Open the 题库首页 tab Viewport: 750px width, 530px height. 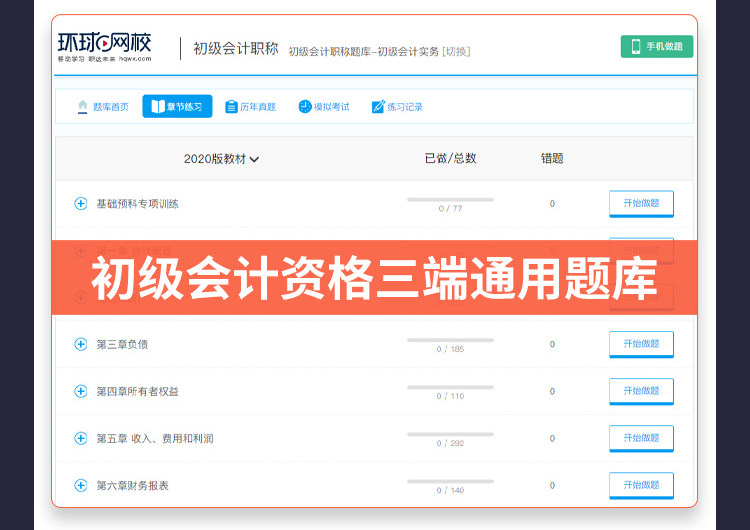point(103,107)
